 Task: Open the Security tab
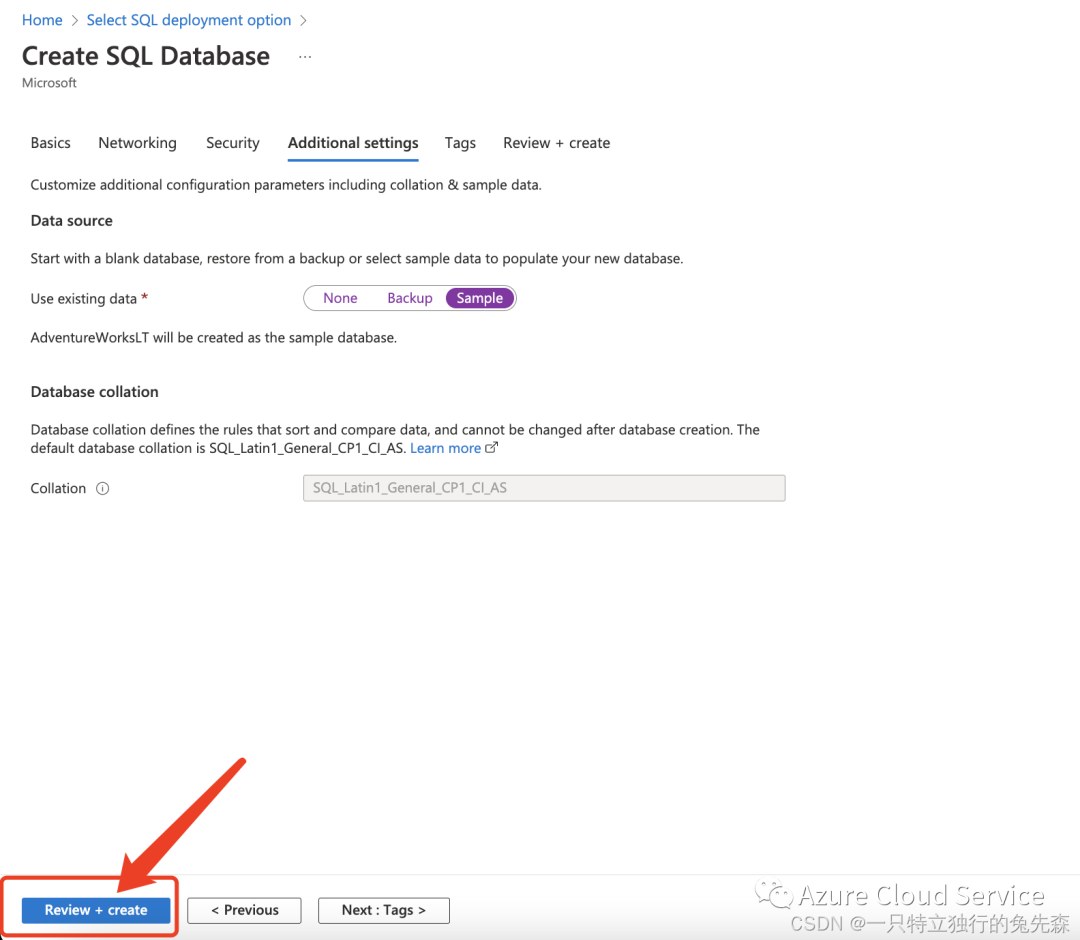(x=233, y=143)
